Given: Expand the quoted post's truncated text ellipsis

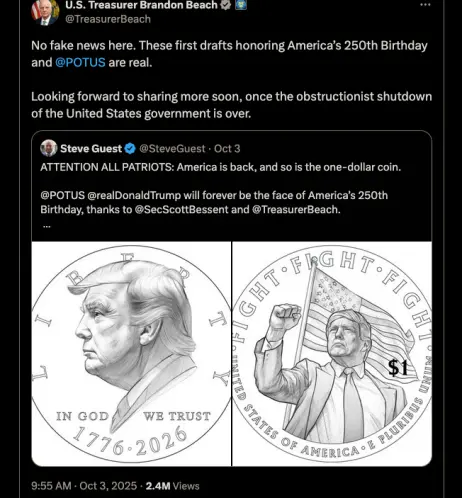Looking at the screenshot, I should [47, 226].
